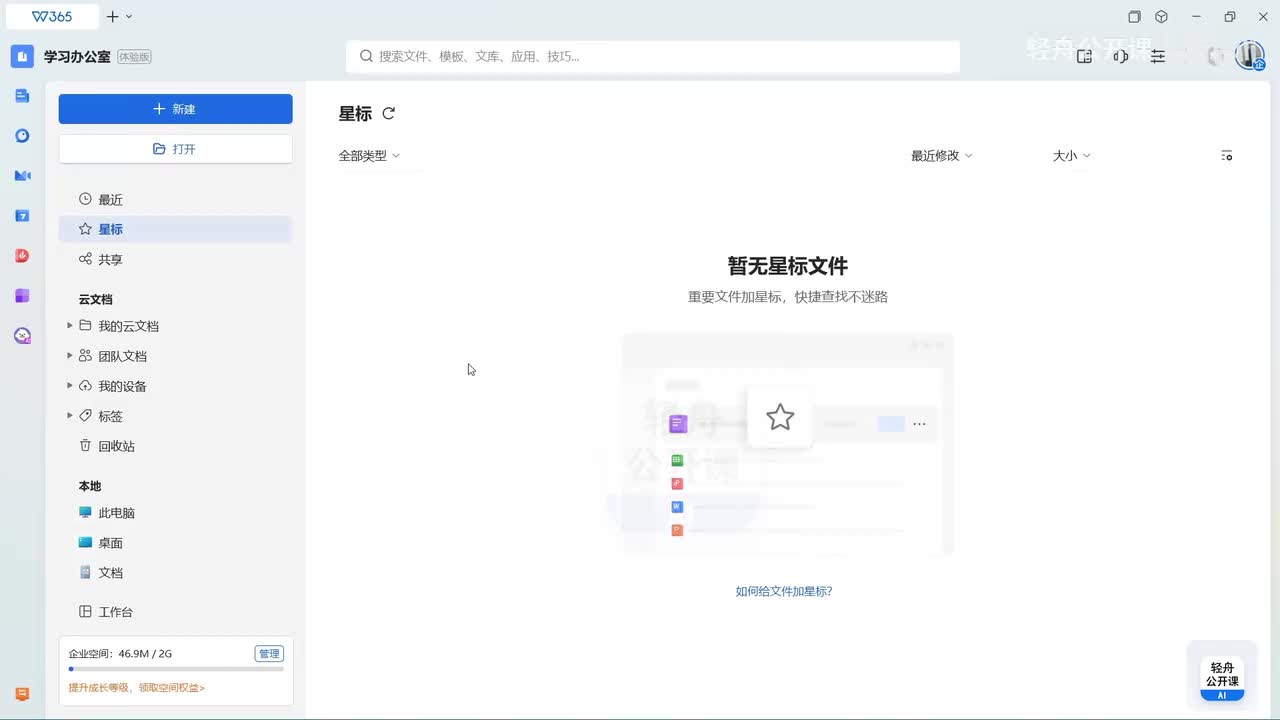The height and width of the screenshot is (720, 1280).
Task: Click the 学习办公室 workspace name
Action: pyautogui.click(x=77, y=57)
